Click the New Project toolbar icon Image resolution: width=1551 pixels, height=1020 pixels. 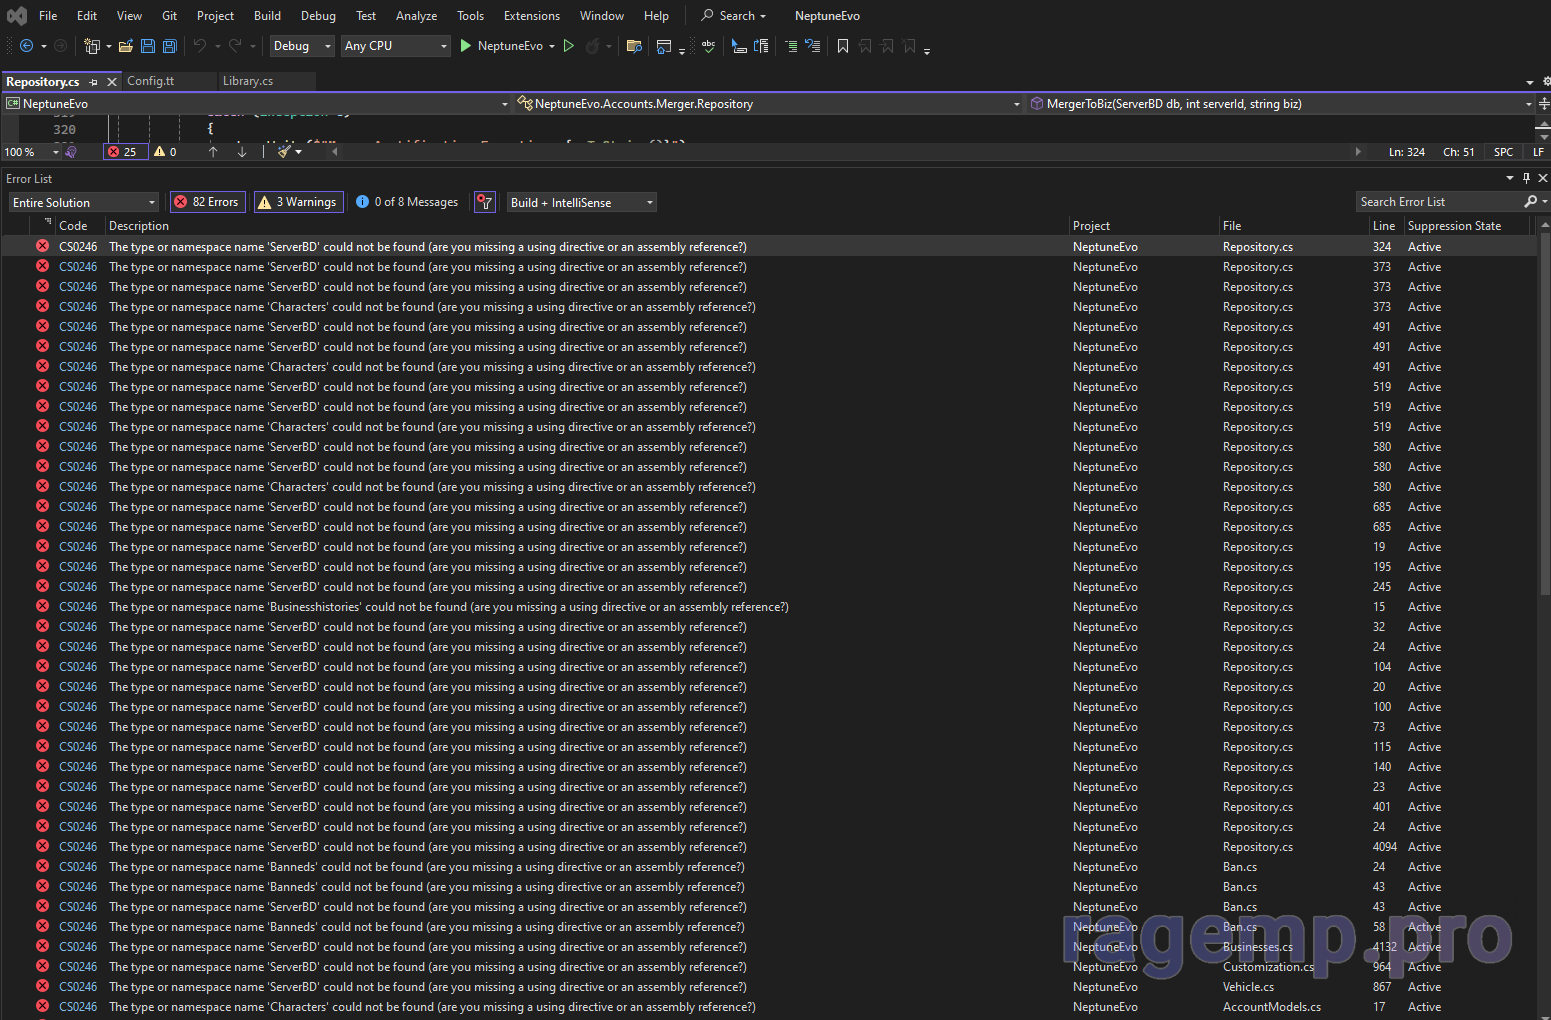92,46
